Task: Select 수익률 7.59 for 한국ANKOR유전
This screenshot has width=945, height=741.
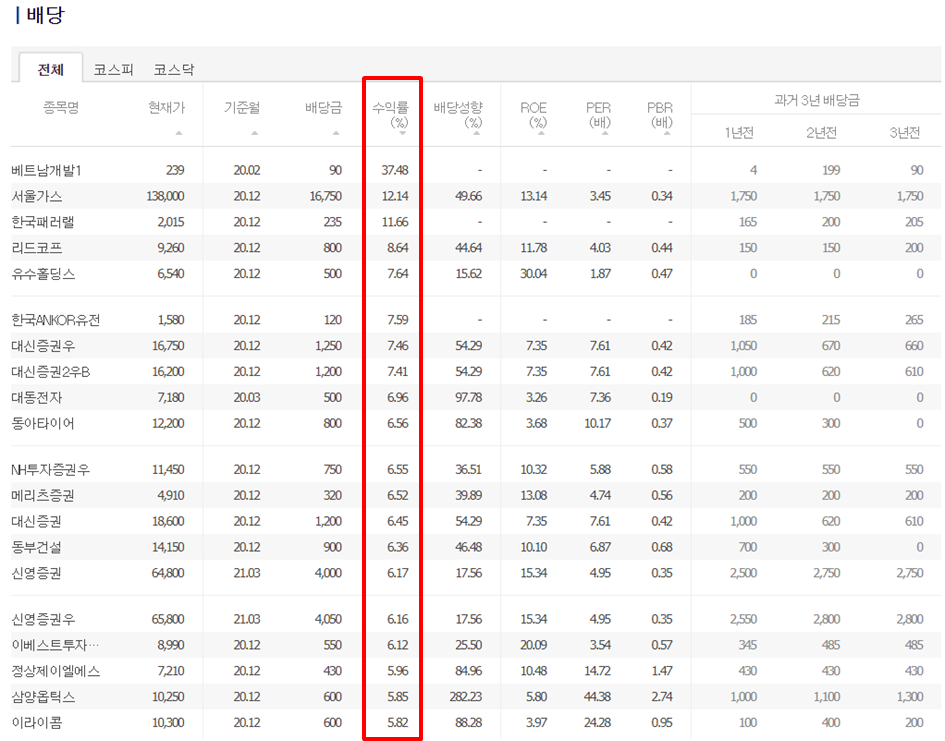Action: (x=397, y=320)
